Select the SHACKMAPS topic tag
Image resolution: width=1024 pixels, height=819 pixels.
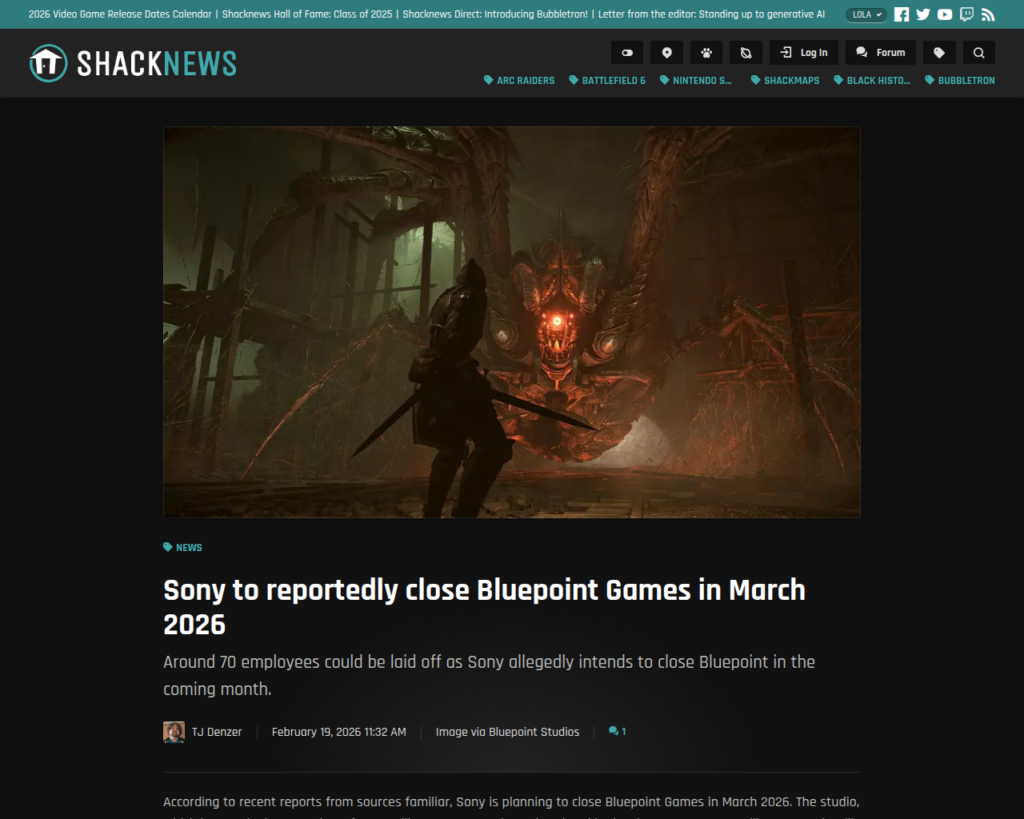pos(785,81)
